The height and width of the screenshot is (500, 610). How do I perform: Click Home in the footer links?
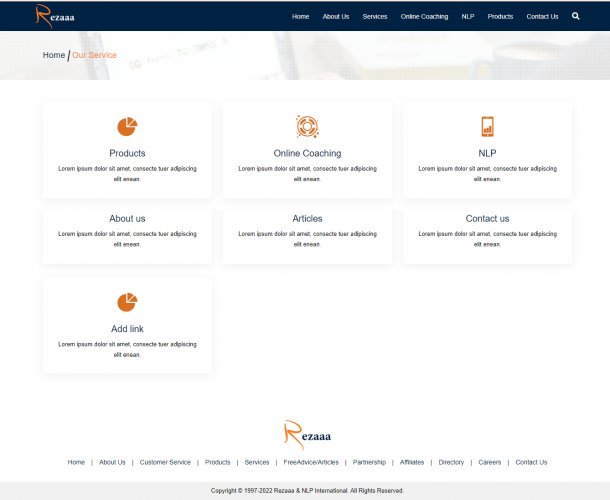click(x=76, y=462)
